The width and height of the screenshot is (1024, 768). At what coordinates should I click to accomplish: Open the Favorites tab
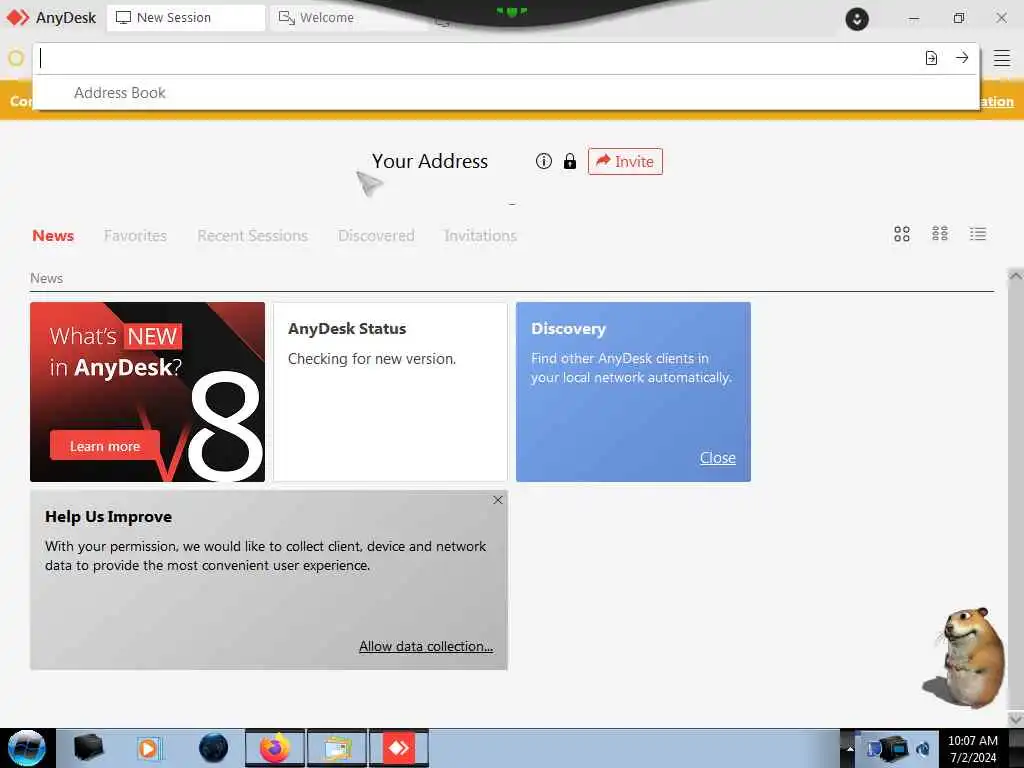135,236
